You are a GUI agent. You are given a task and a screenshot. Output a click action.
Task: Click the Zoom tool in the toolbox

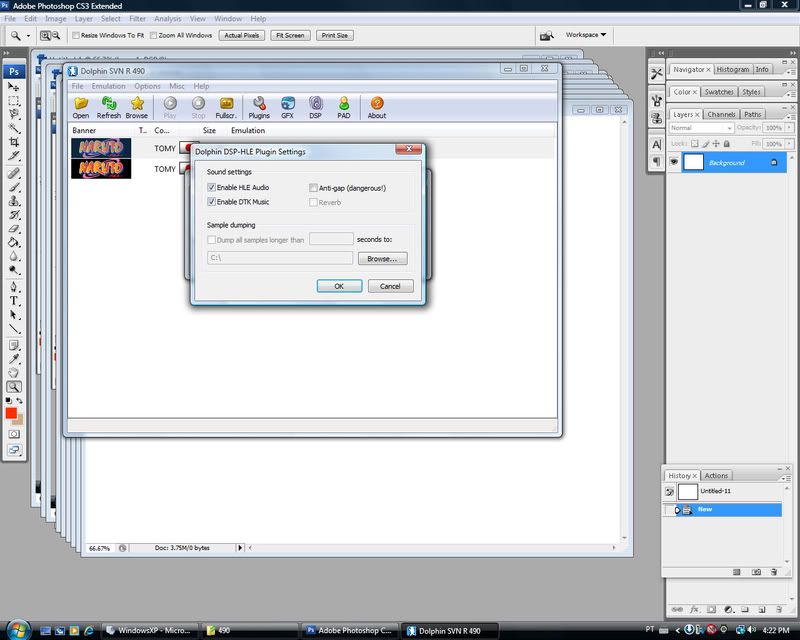(x=13, y=387)
